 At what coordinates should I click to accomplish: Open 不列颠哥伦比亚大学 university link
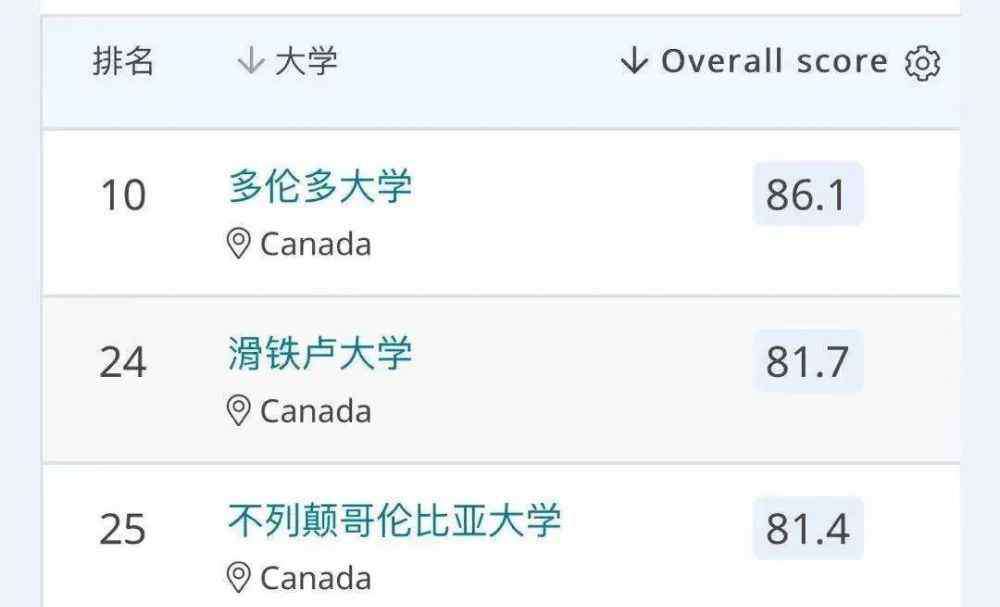pos(395,520)
